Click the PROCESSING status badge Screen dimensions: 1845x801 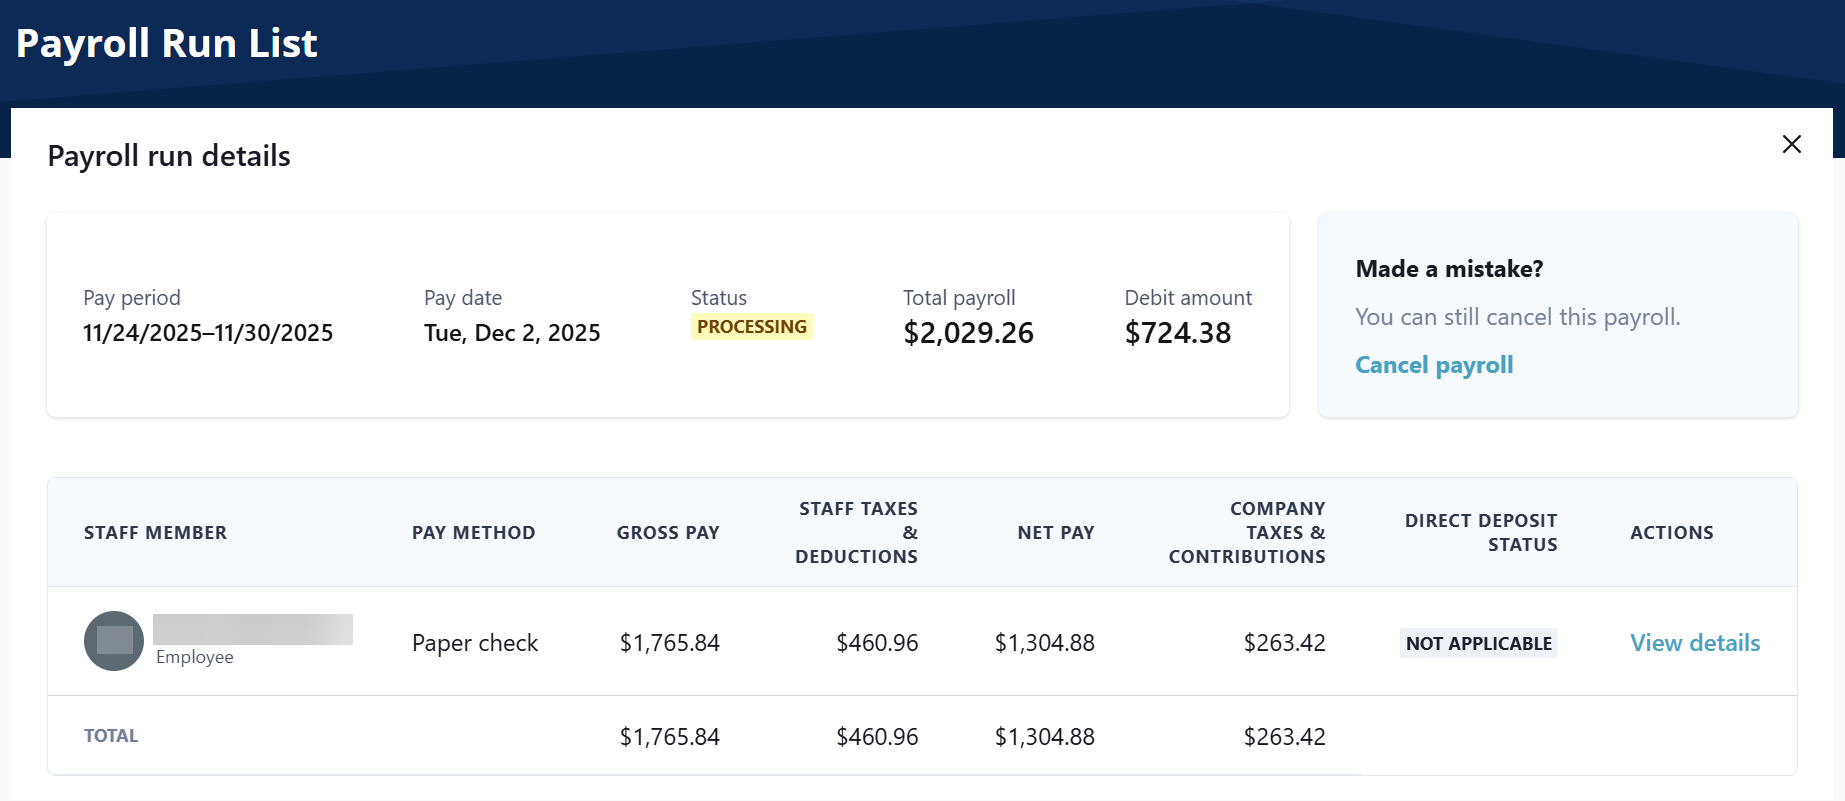tap(751, 327)
